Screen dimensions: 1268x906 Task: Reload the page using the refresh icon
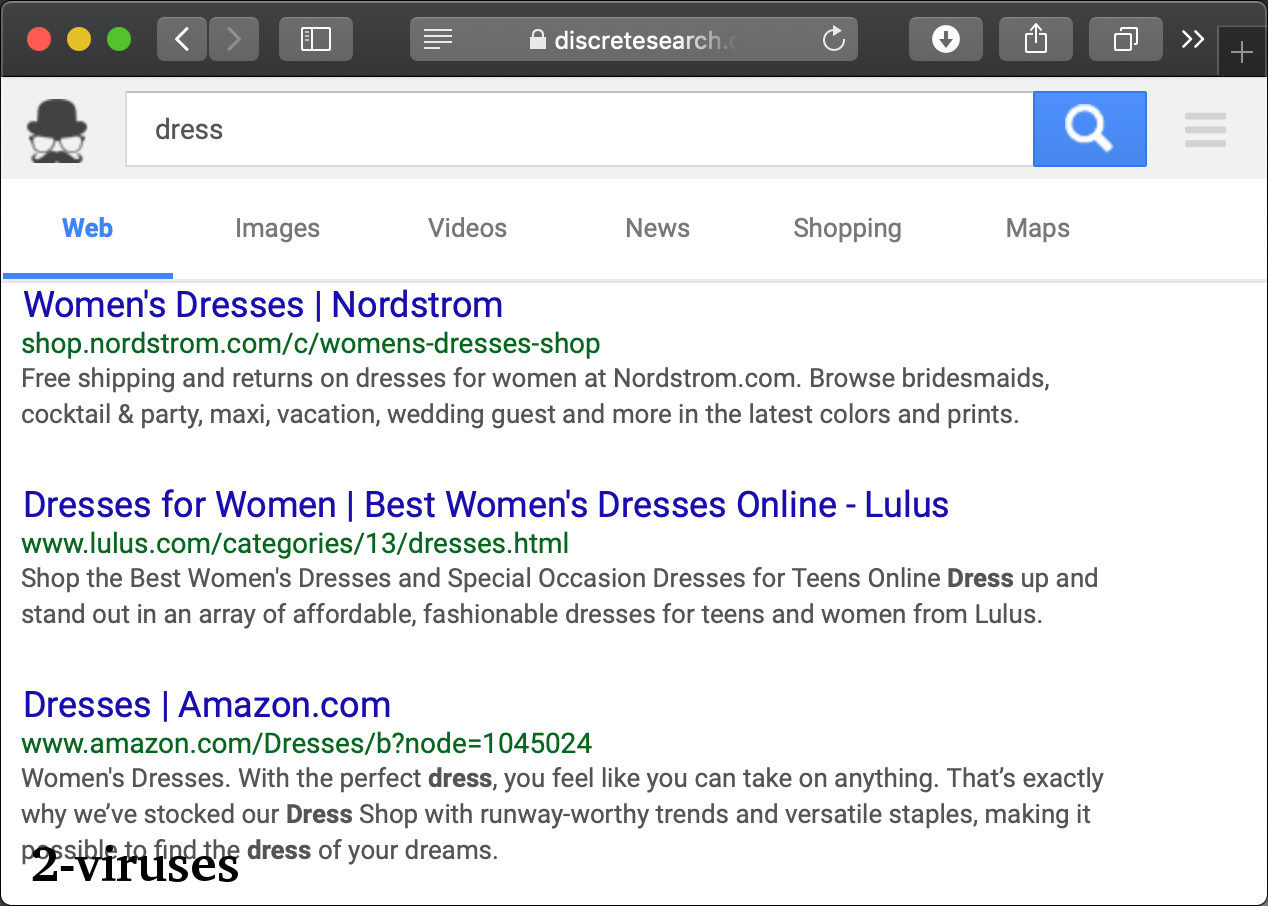coord(833,39)
